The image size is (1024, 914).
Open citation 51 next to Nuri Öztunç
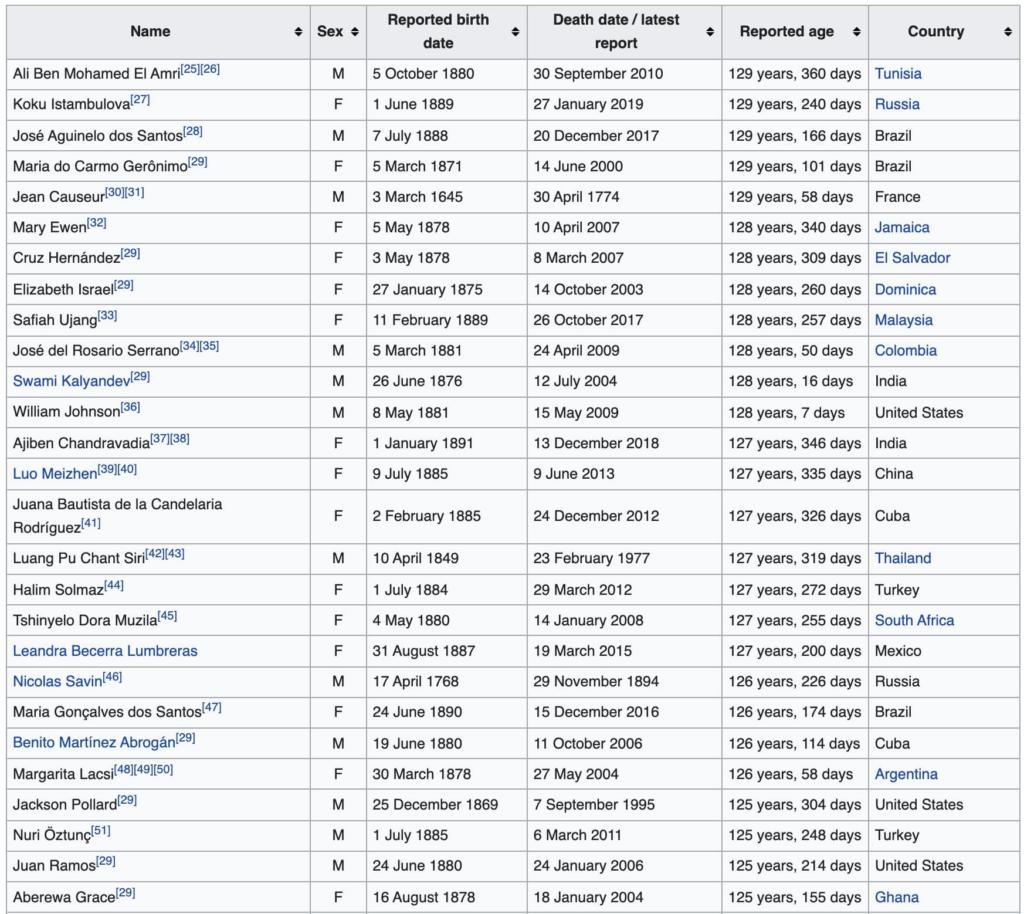coord(101,831)
